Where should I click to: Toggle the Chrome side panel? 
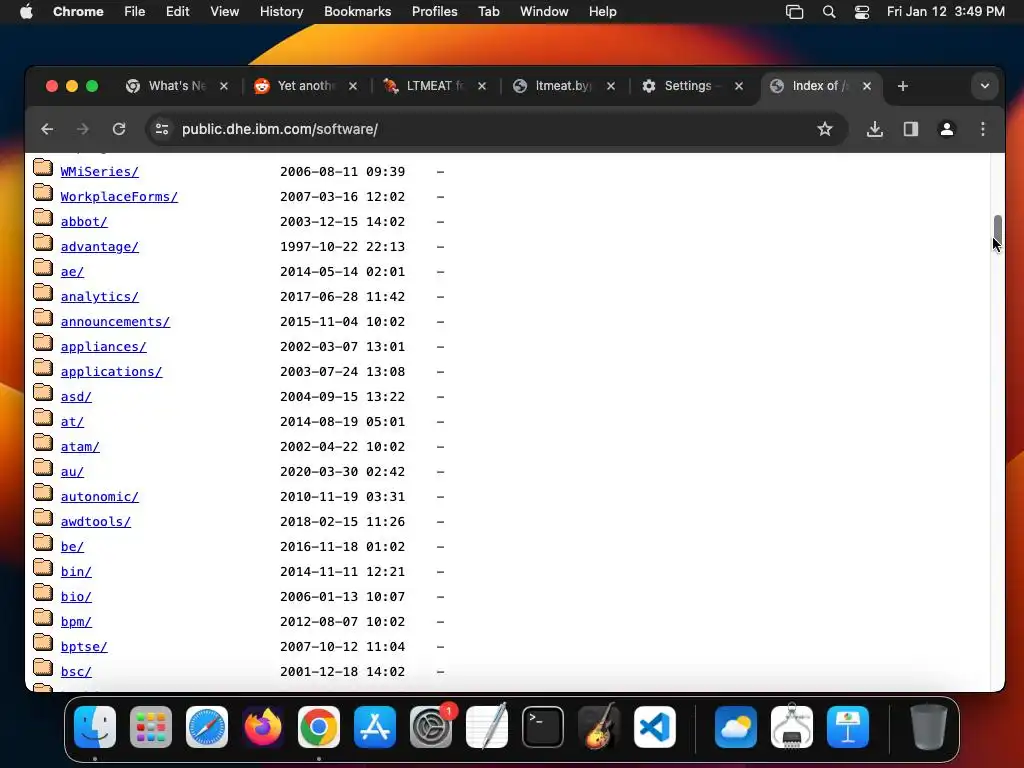(910, 129)
